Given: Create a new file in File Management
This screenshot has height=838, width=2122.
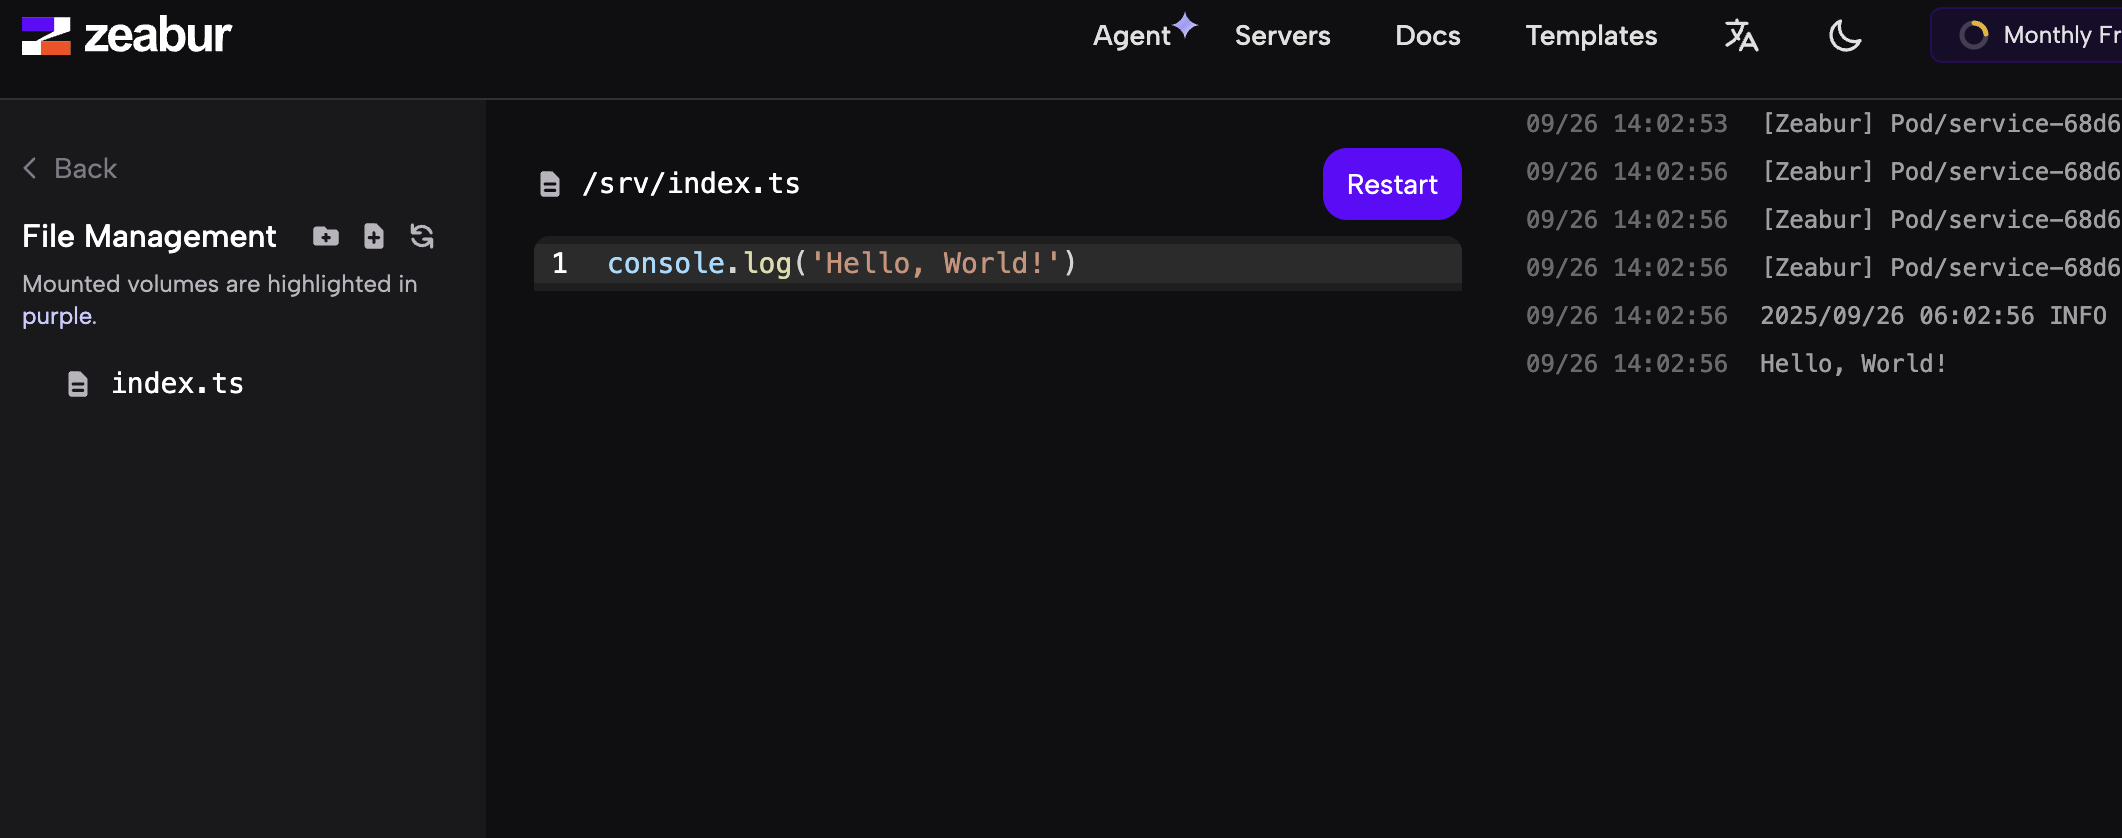Looking at the screenshot, I should (x=374, y=236).
